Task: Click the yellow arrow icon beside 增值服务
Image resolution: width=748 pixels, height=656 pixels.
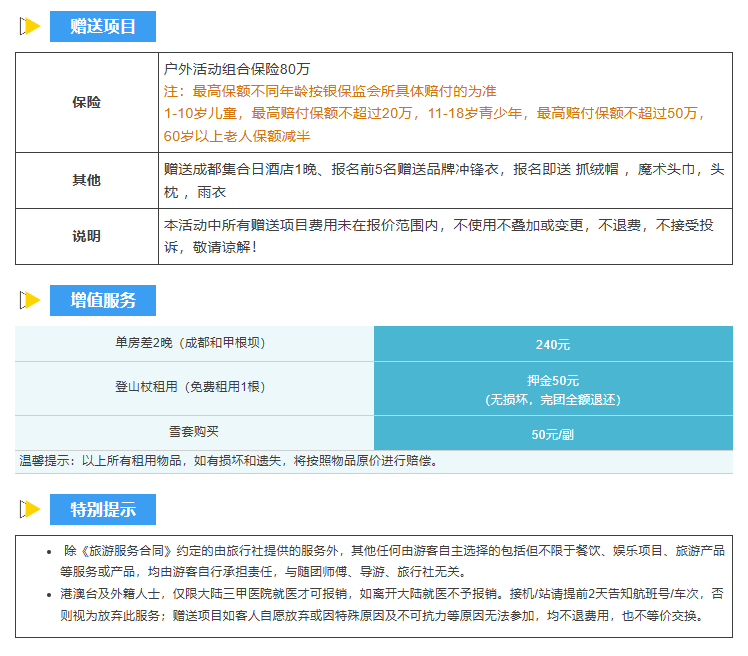Action: [x=30, y=299]
